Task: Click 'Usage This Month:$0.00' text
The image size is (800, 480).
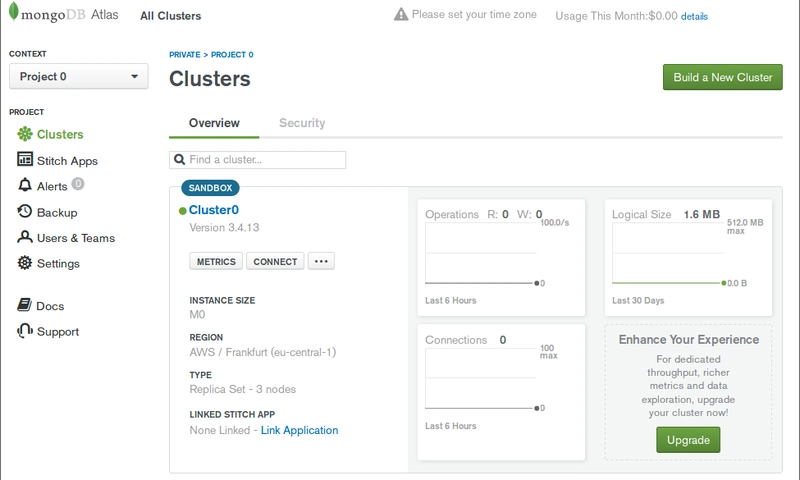Action: click(616, 16)
